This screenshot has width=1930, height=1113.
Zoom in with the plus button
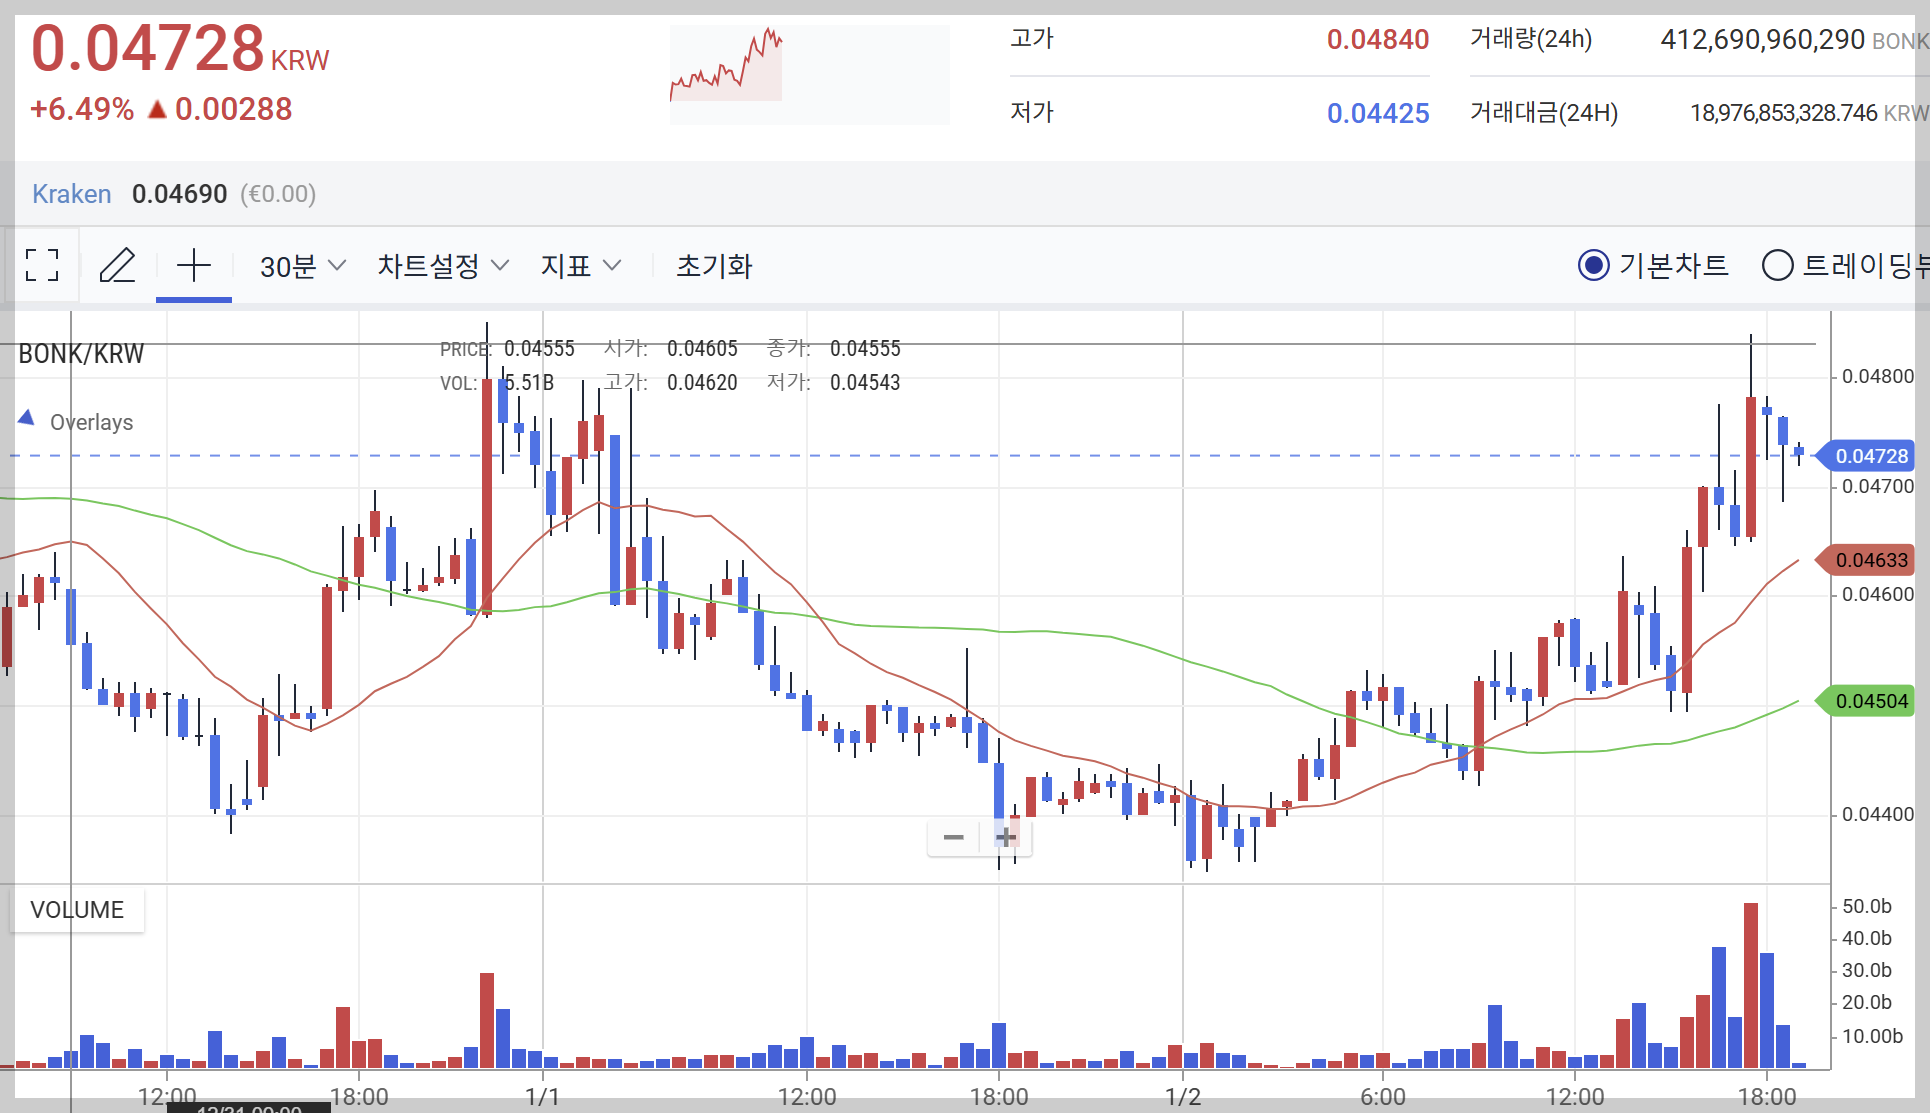[x=1006, y=837]
